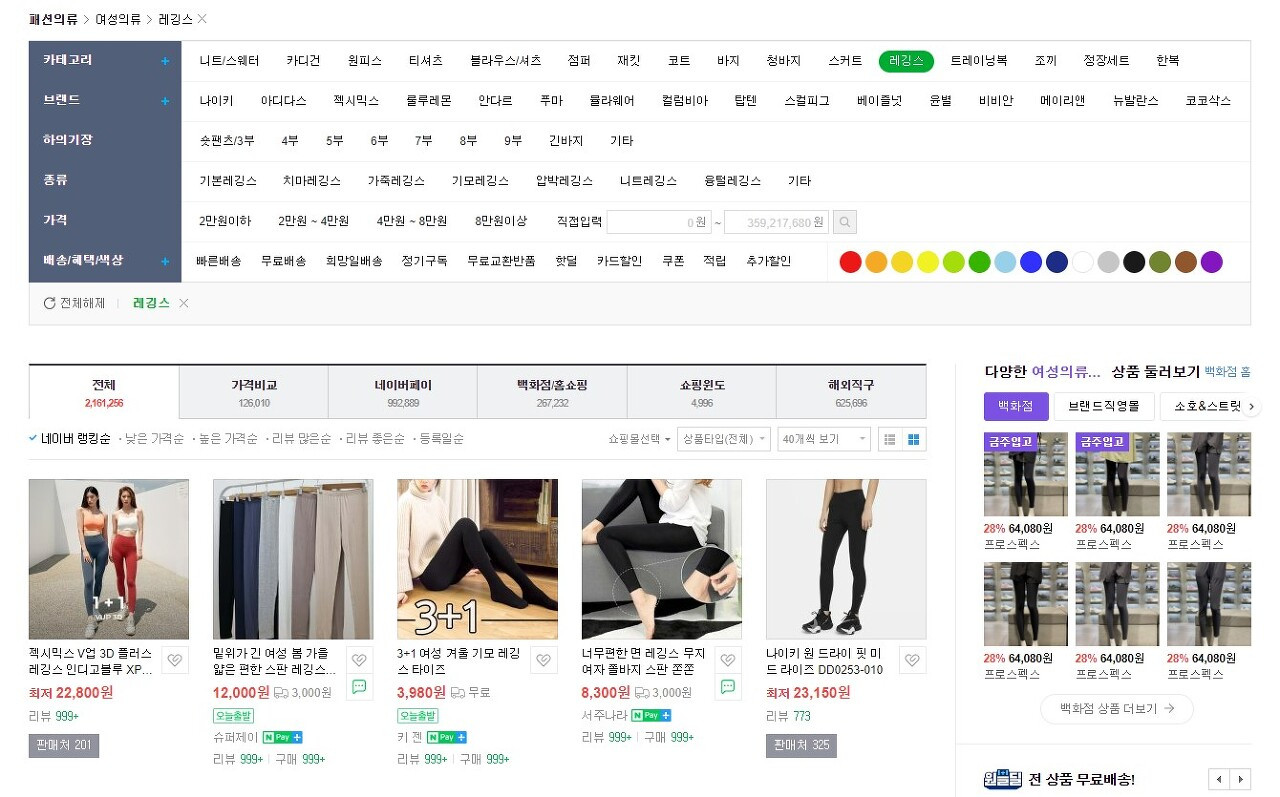The width and height of the screenshot is (1280, 797).
Task: Open 백화점 상품 더보기 button
Action: (1117, 709)
